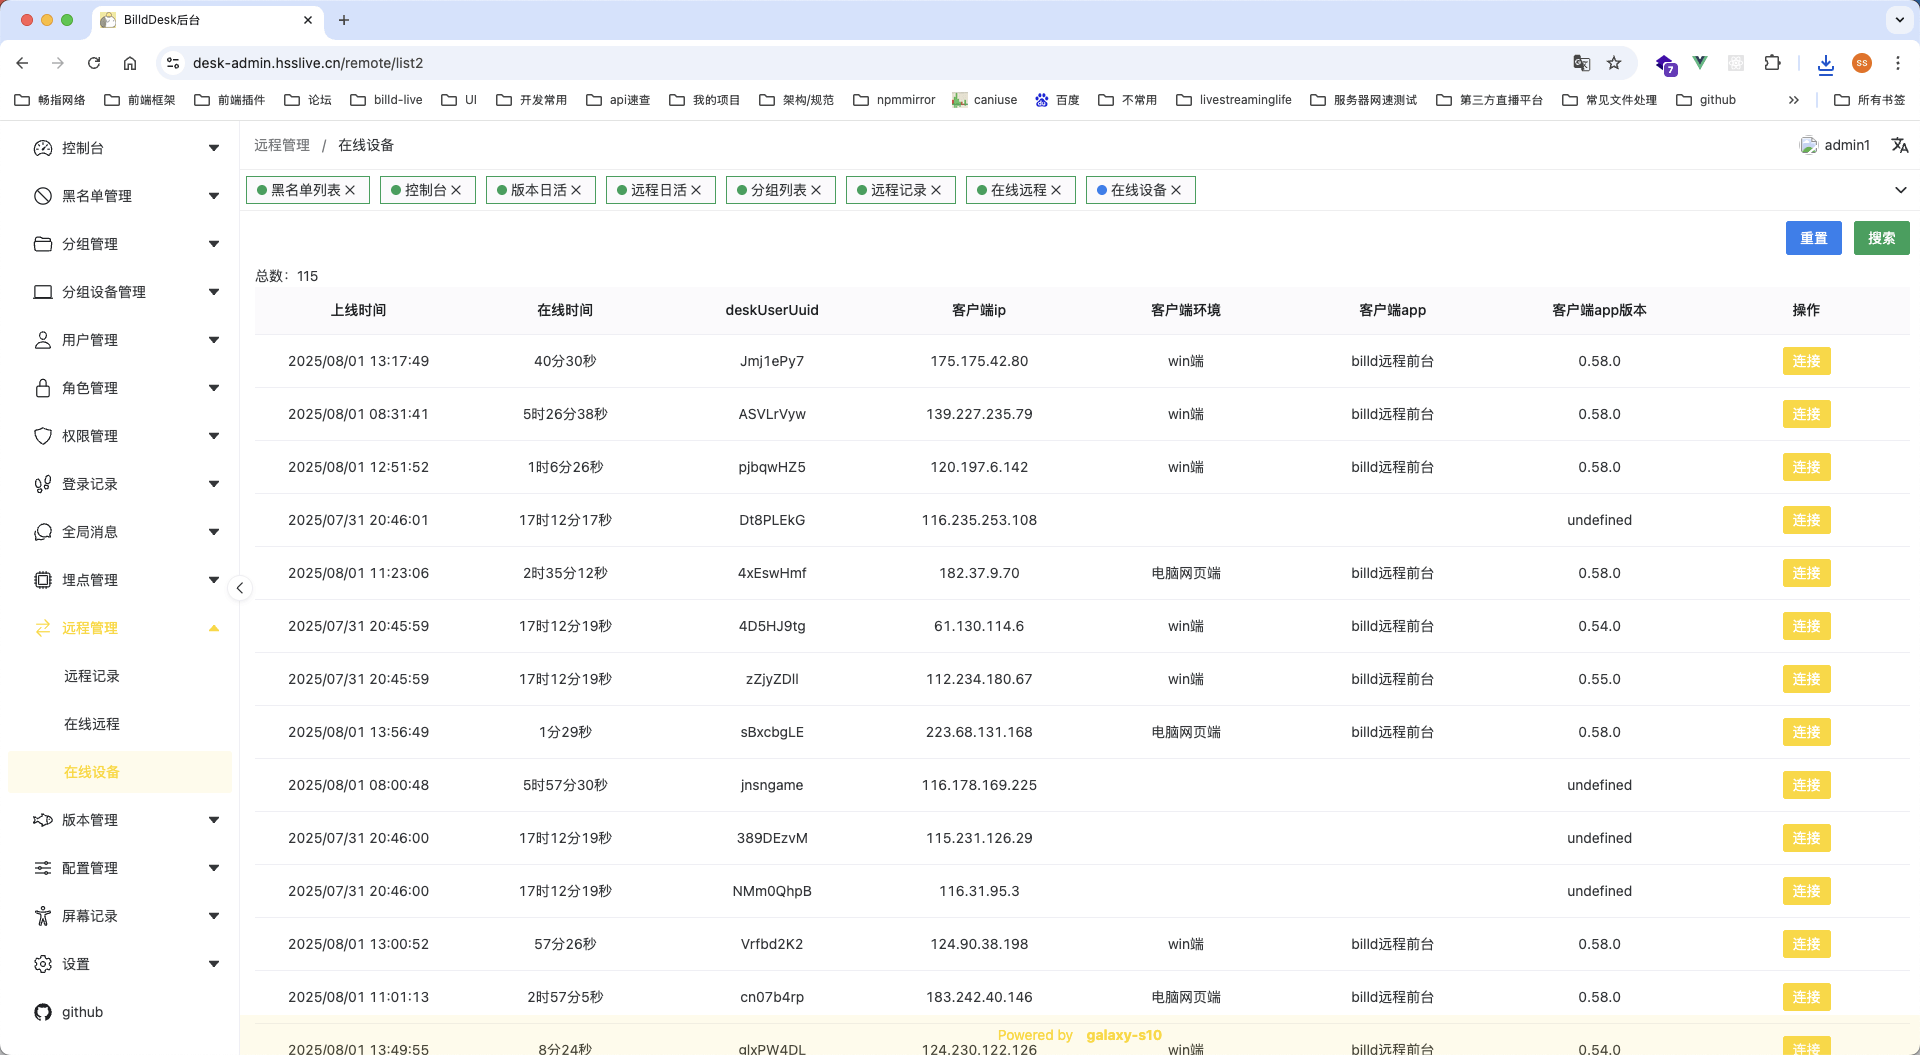1920x1055 pixels.
Task: Expand the 屏幕记录 menu arrow
Action: click(x=214, y=916)
